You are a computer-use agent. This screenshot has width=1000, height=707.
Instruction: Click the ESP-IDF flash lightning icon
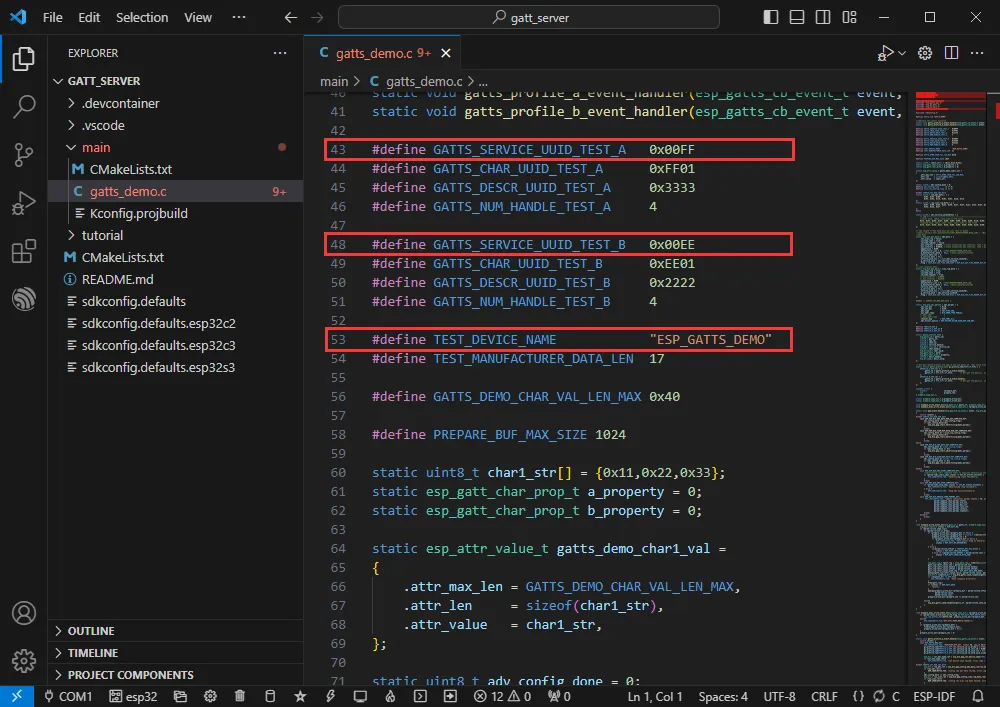(x=329, y=696)
